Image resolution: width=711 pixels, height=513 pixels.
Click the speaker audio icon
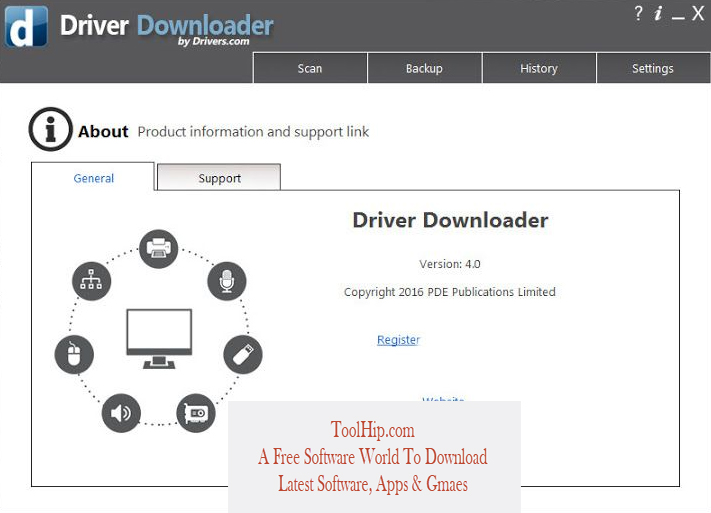click(x=121, y=413)
